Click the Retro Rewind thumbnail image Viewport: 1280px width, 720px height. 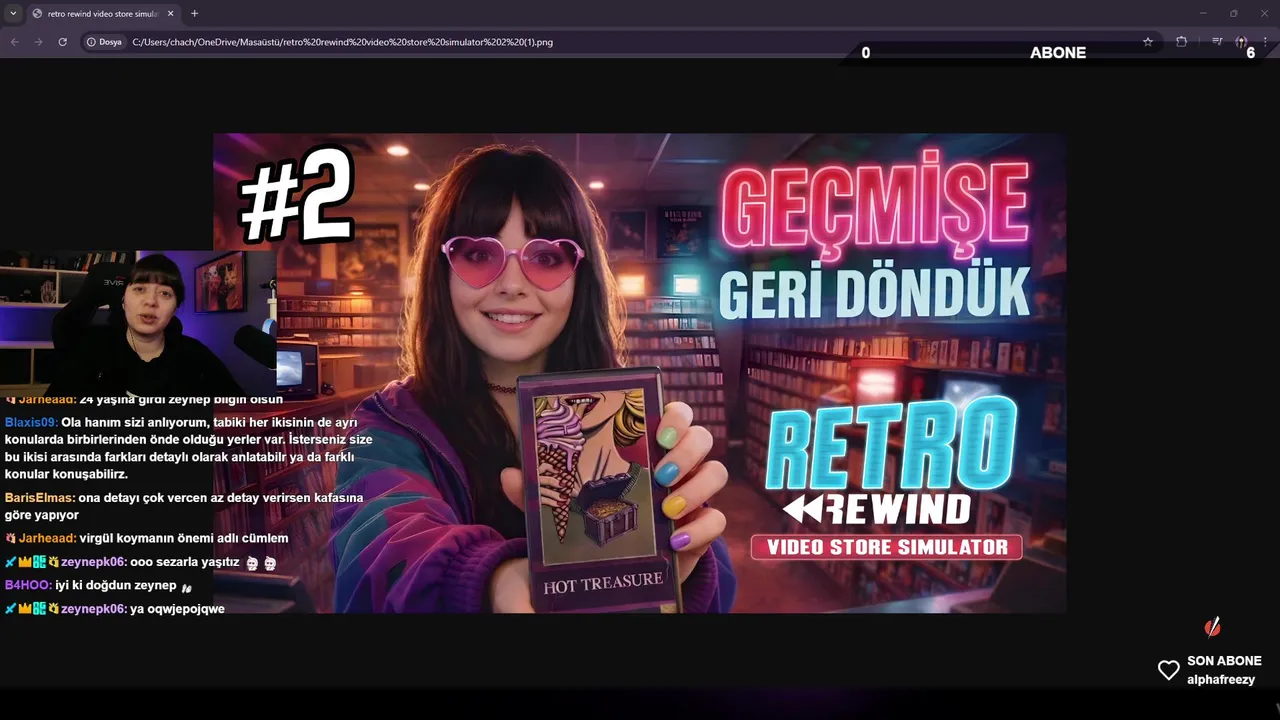640,373
